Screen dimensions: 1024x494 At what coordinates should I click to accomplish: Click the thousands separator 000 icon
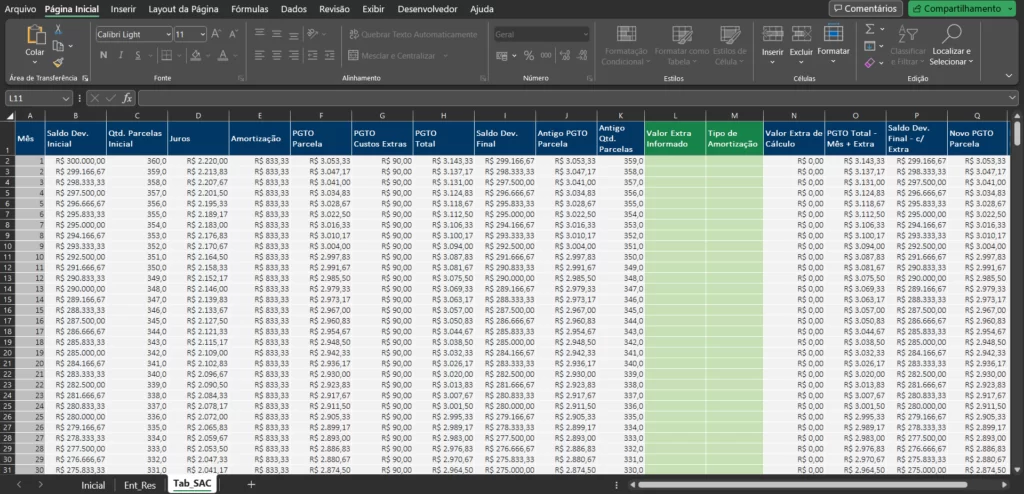coord(546,56)
